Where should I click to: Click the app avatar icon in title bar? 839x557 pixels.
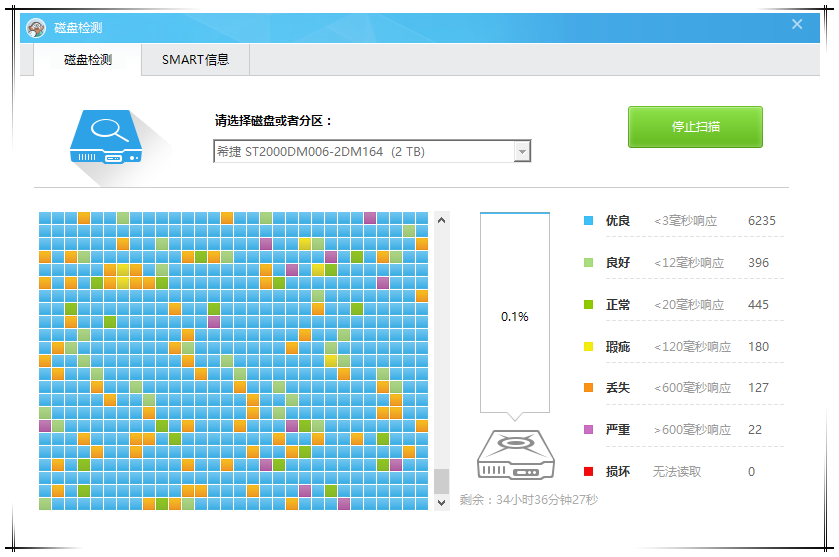(36, 28)
